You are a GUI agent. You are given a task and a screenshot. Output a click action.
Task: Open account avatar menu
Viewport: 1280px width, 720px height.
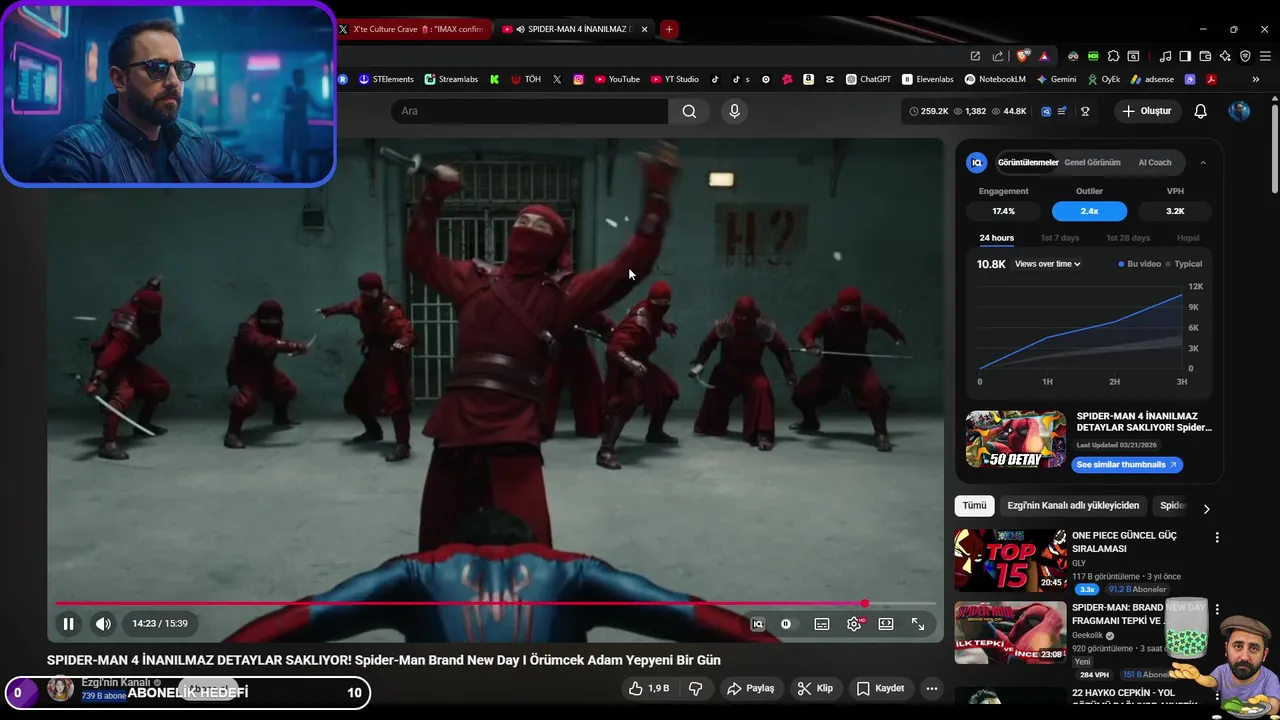pyautogui.click(x=1239, y=111)
